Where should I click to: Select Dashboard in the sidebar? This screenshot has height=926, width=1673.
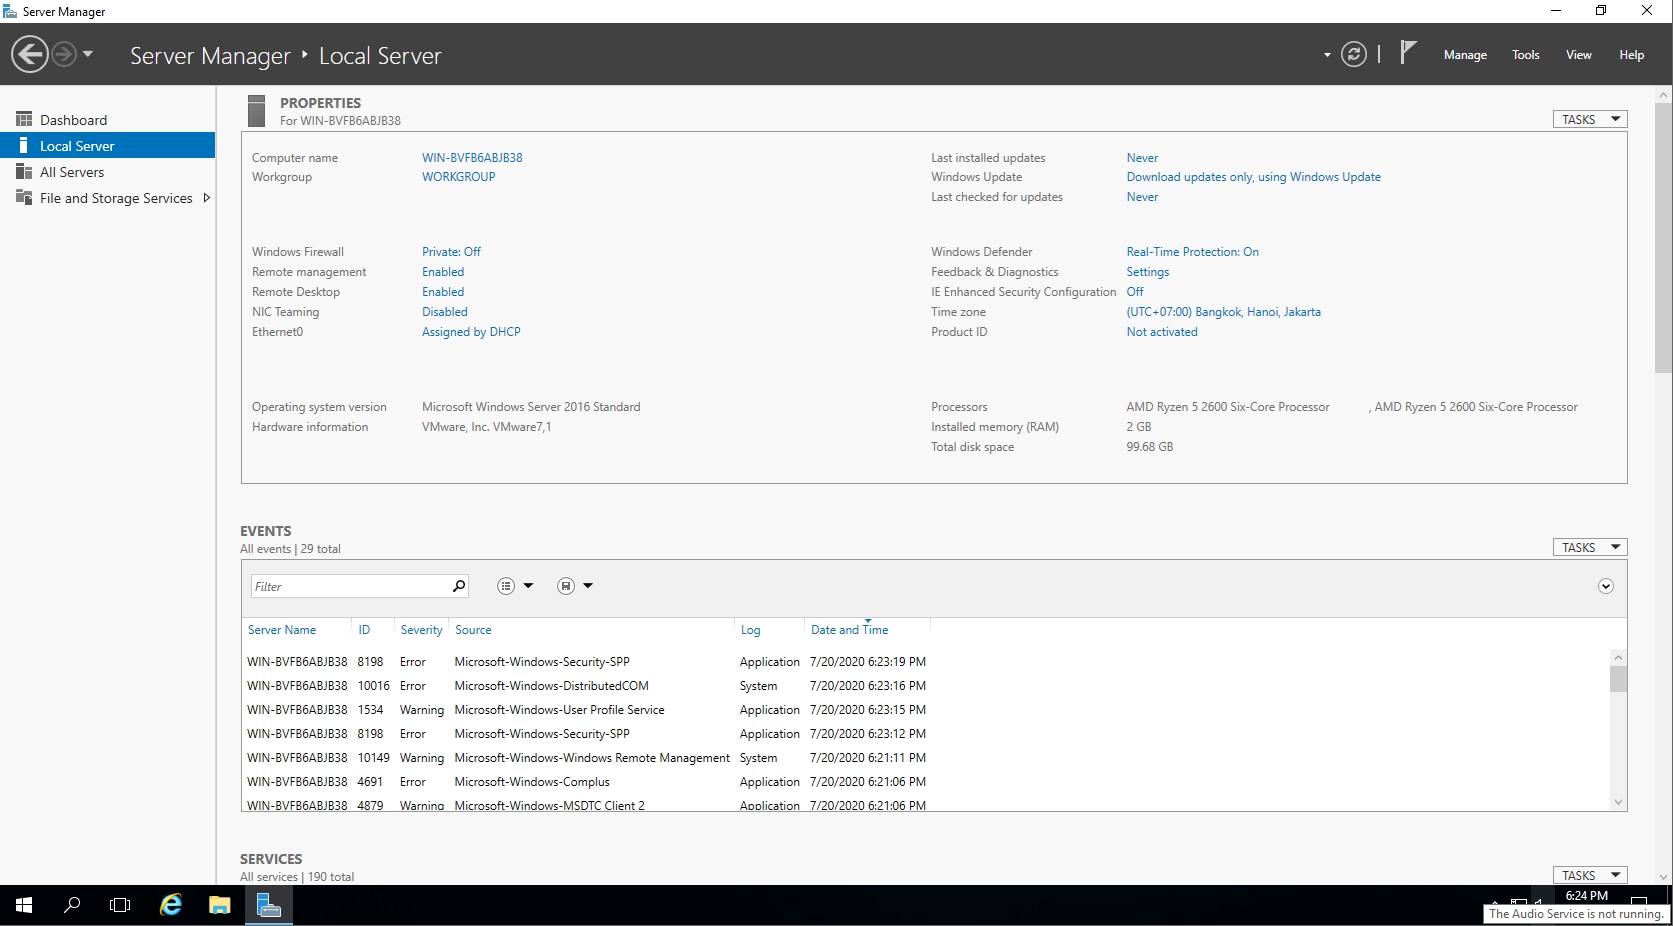(107, 120)
